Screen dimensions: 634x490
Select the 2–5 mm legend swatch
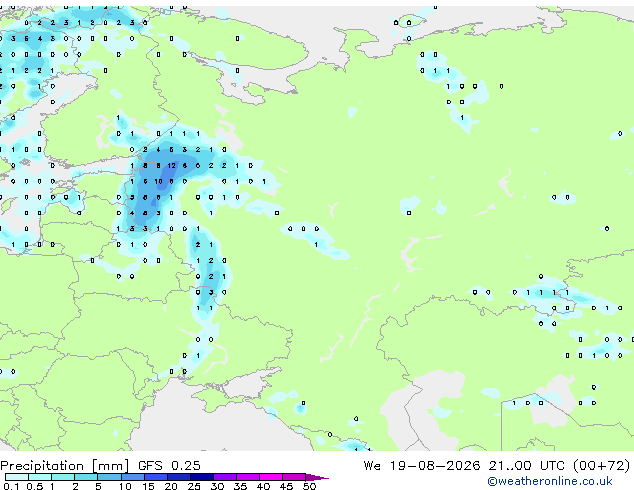(86, 477)
